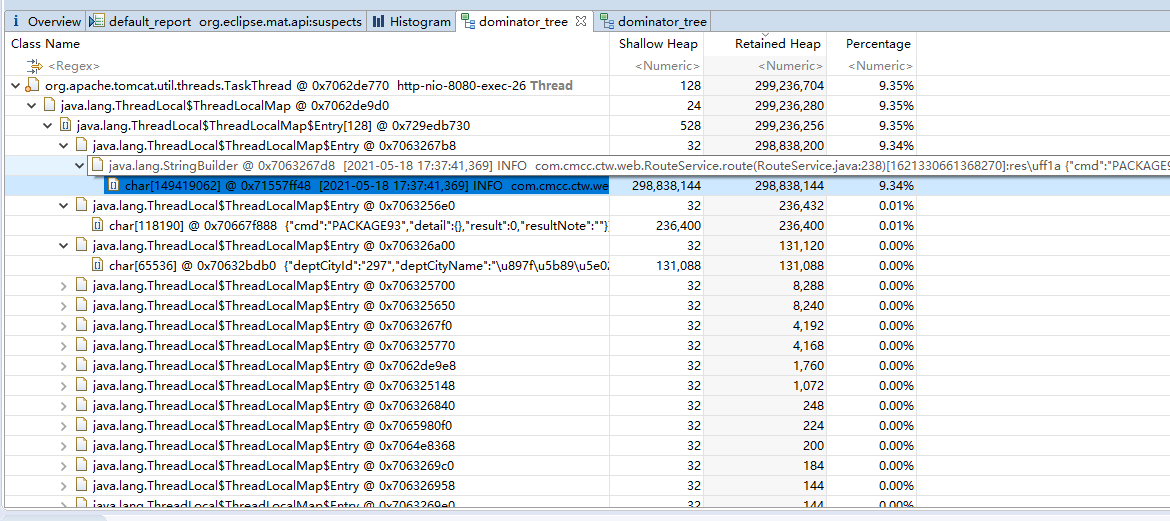Click the TaskThread thread object icon
The image size is (1170, 521).
(x=34, y=86)
